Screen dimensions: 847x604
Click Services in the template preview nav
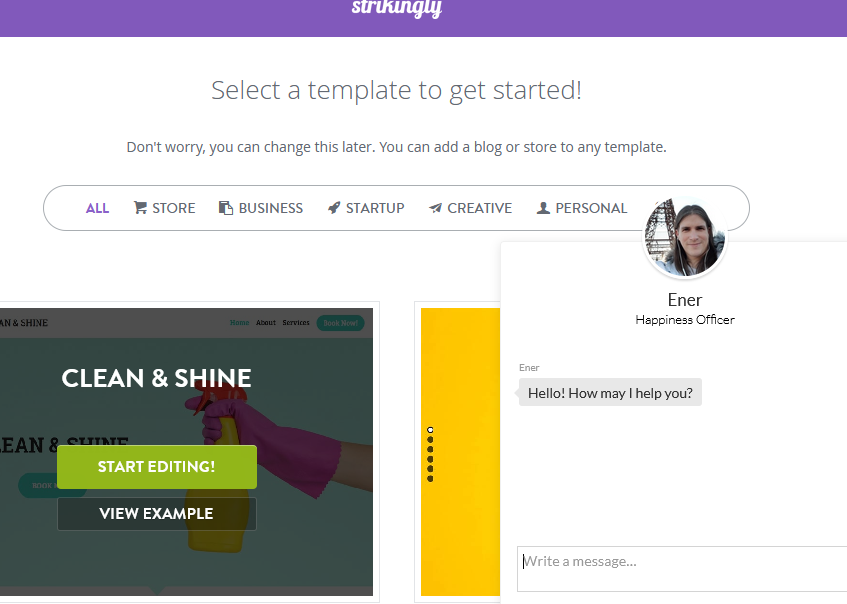pos(296,323)
